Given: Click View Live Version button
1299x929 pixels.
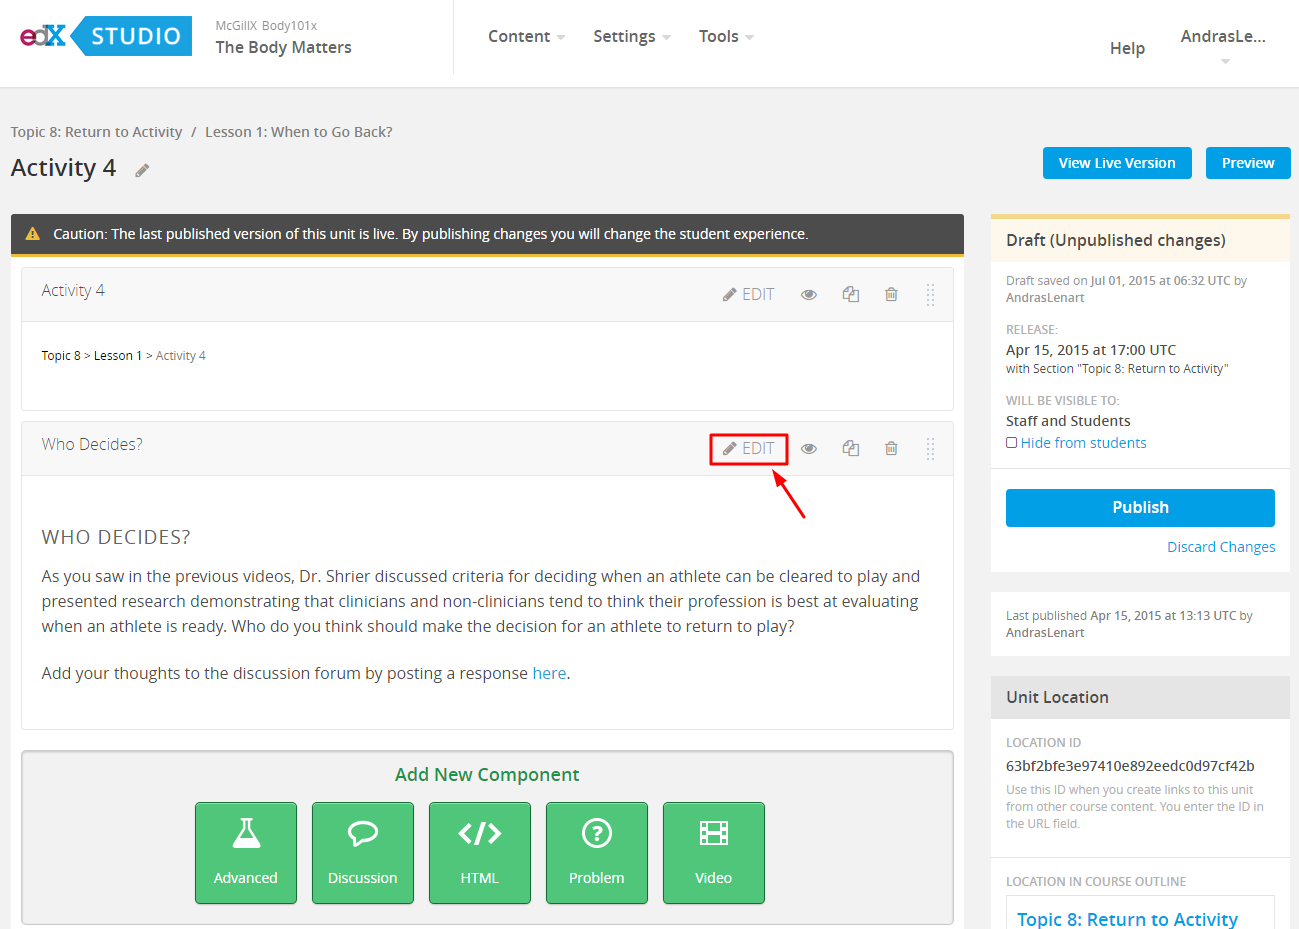Looking at the screenshot, I should 1117,163.
